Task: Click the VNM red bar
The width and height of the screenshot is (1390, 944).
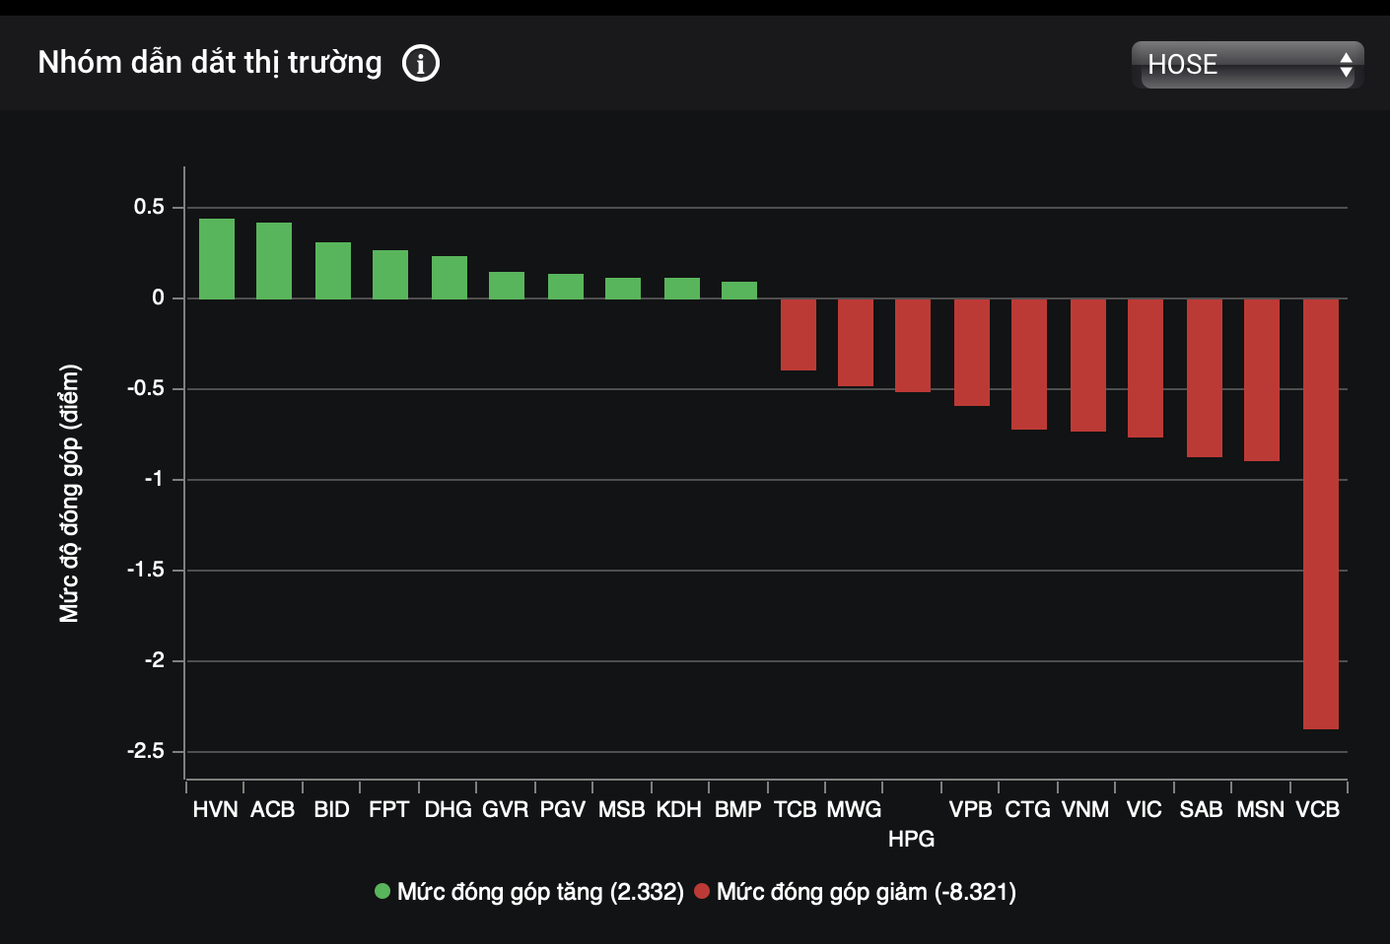Action: pos(1088,365)
